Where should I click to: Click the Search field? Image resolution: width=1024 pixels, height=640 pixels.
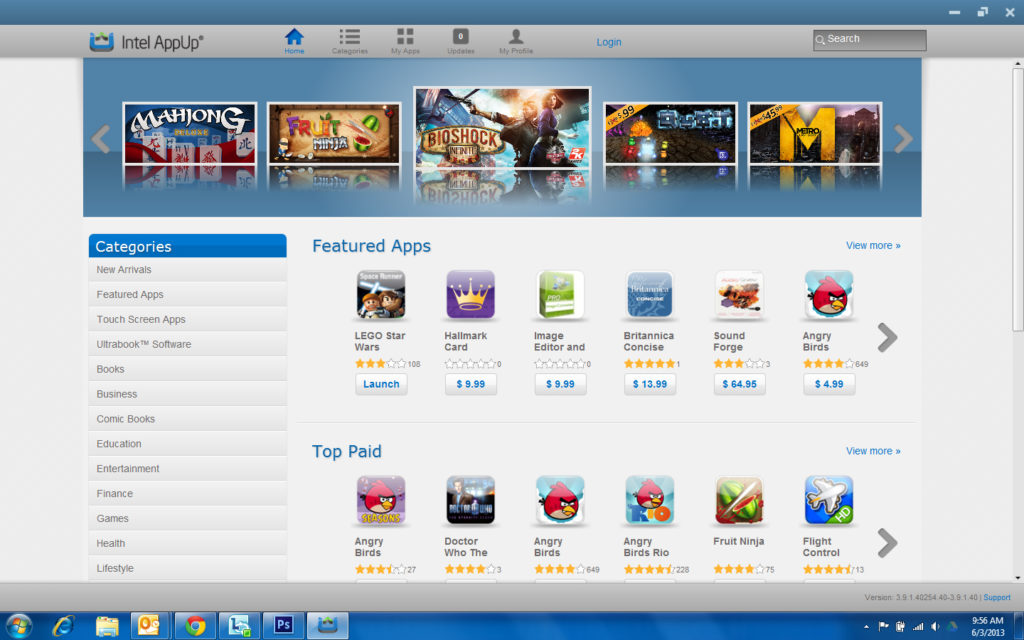point(869,40)
